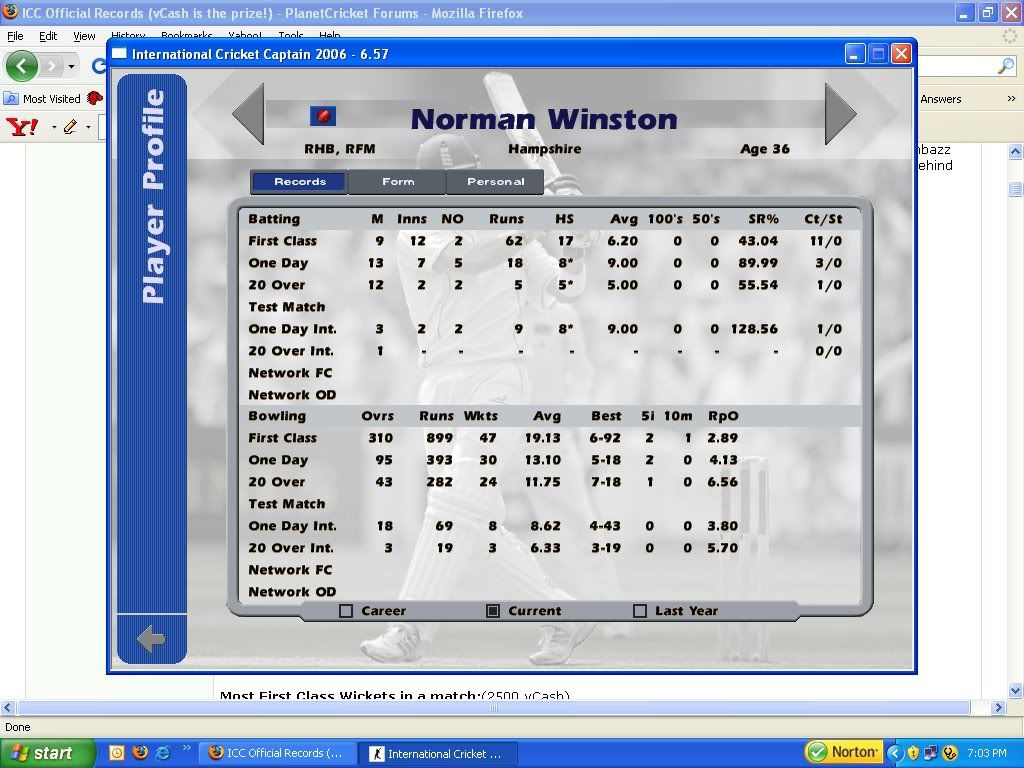Click the back arrow in Player Profile sidebar

point(152,639)
